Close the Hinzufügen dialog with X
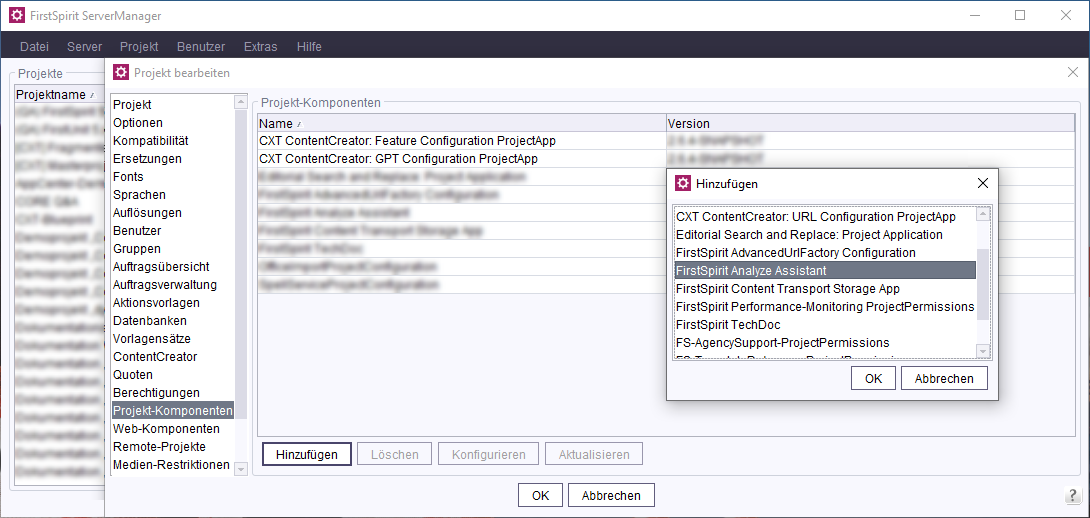 pyautogui.click(x=982, y=183)
